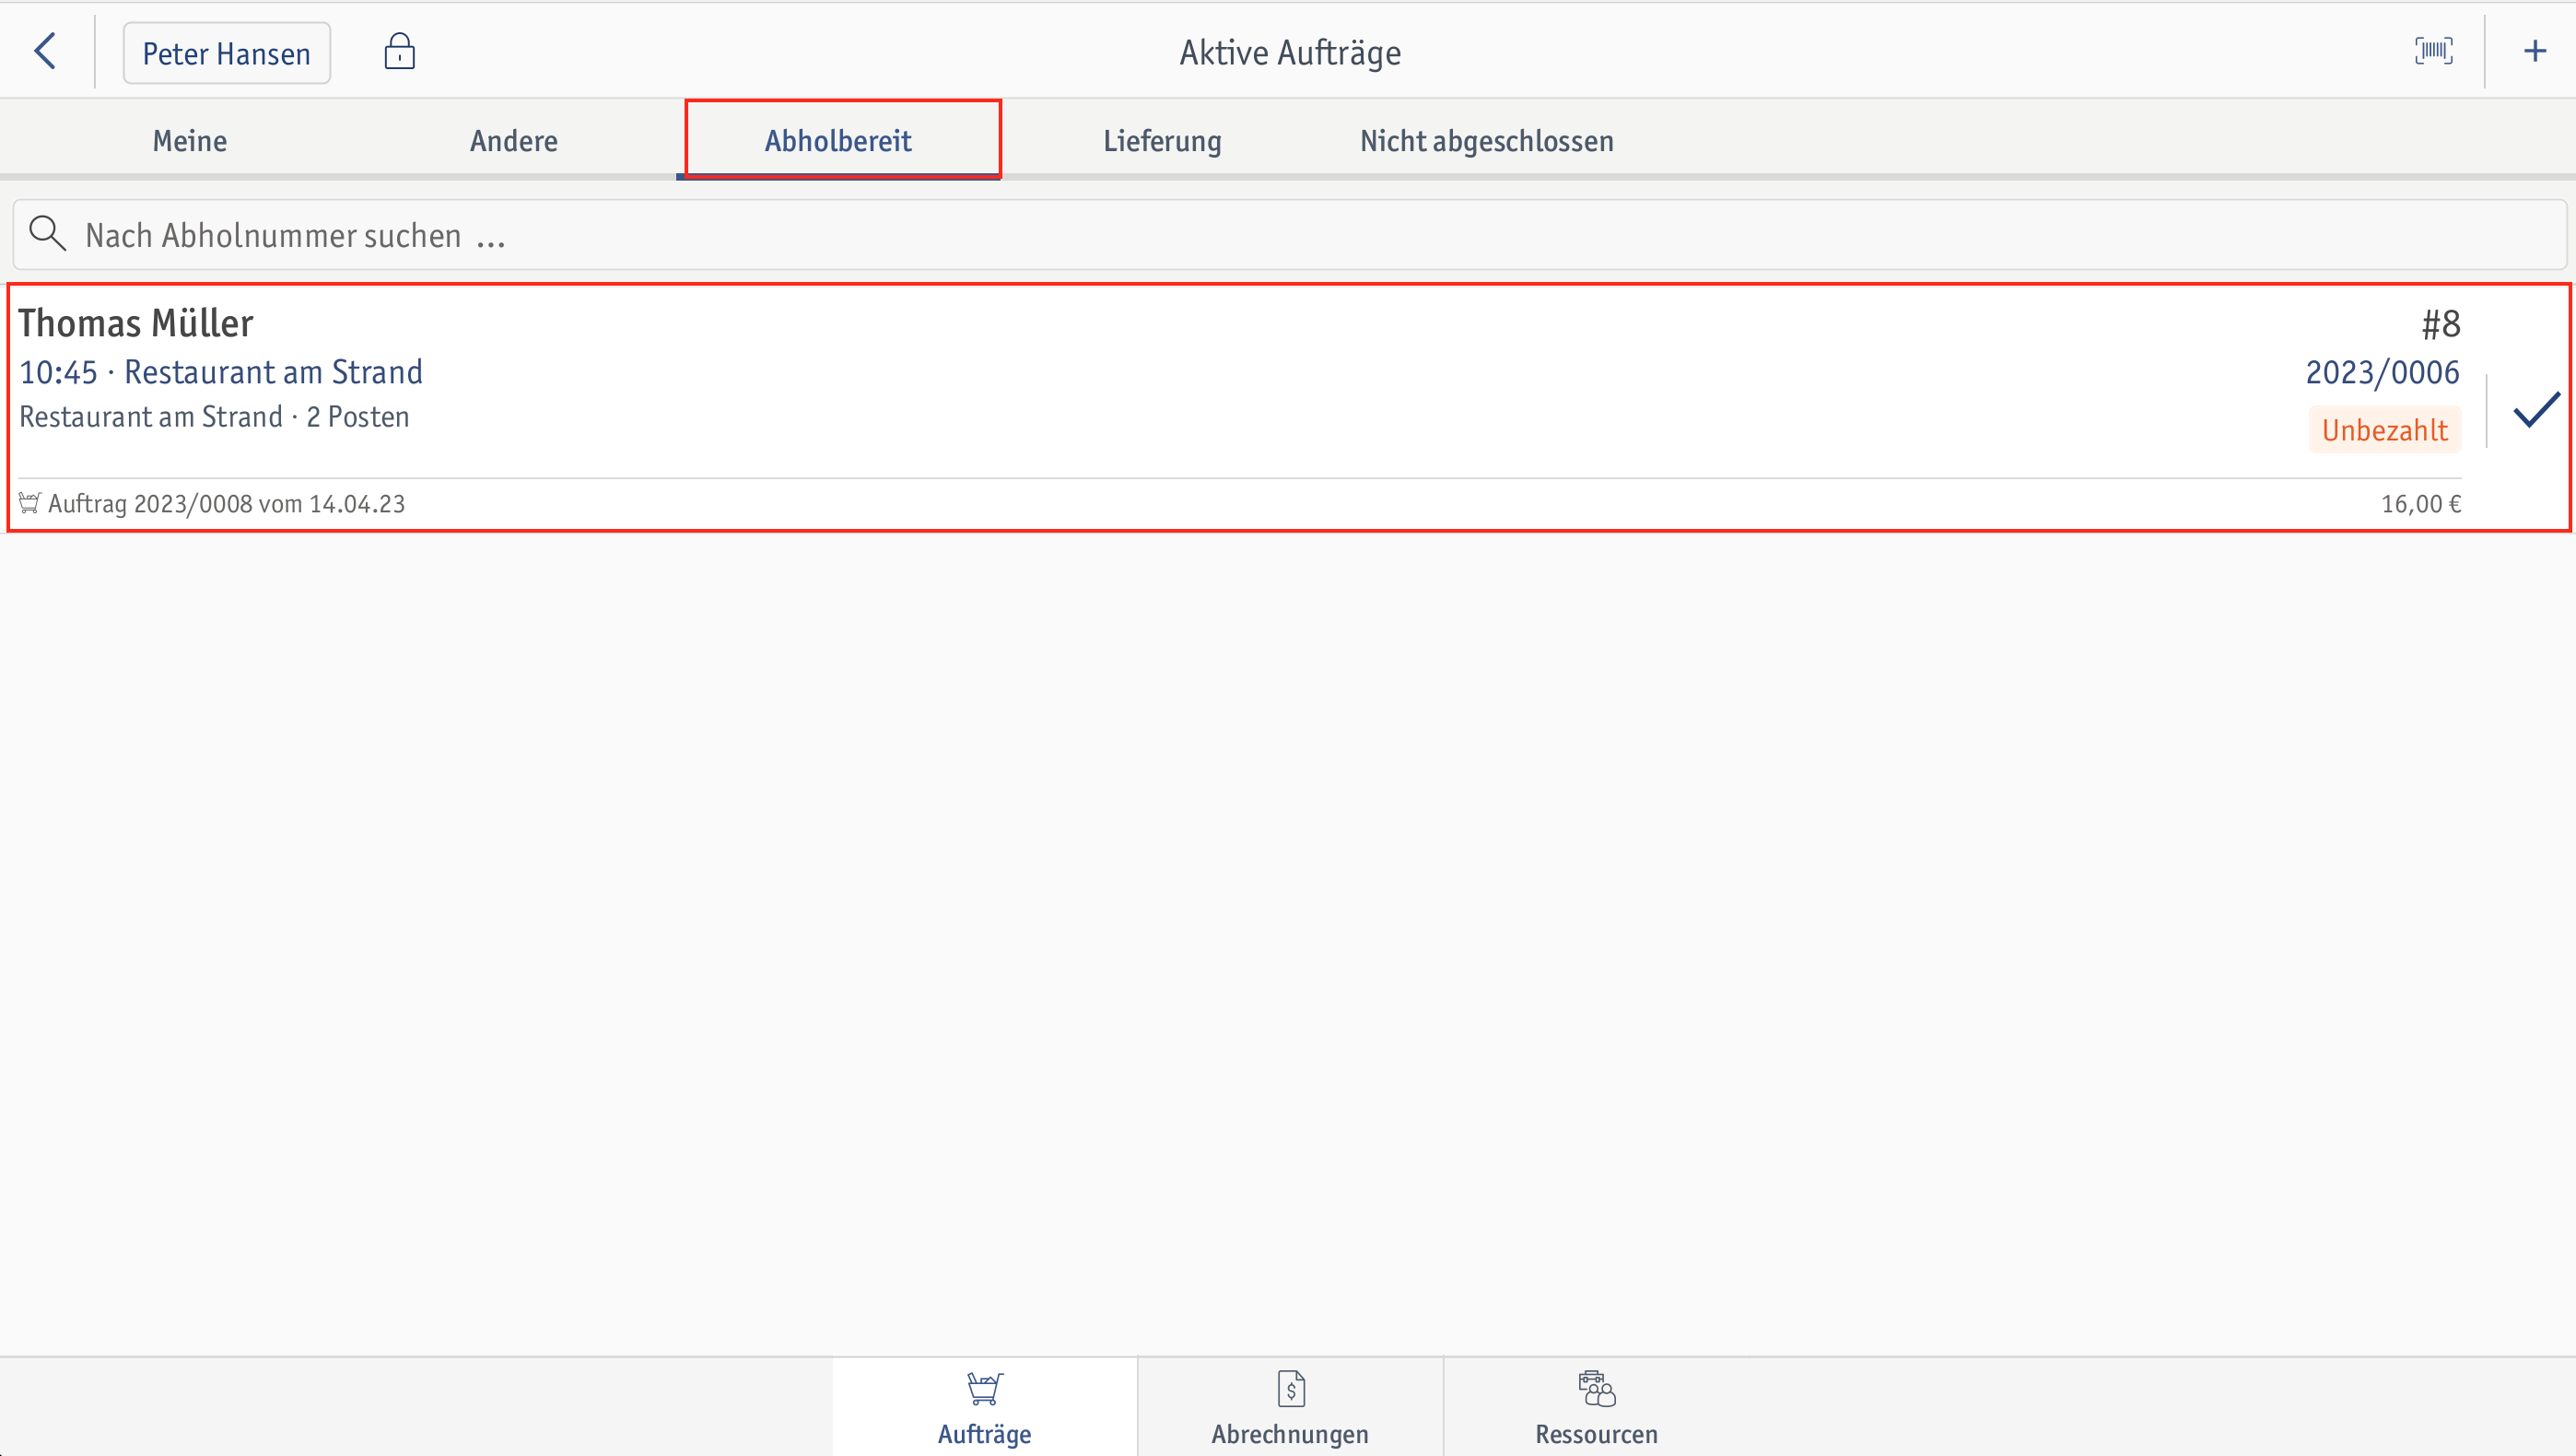The image size is (2576, 1456).
Task: Open the Abrechnungen bottom navigation tab
Action: (x=1290, y=1407)
